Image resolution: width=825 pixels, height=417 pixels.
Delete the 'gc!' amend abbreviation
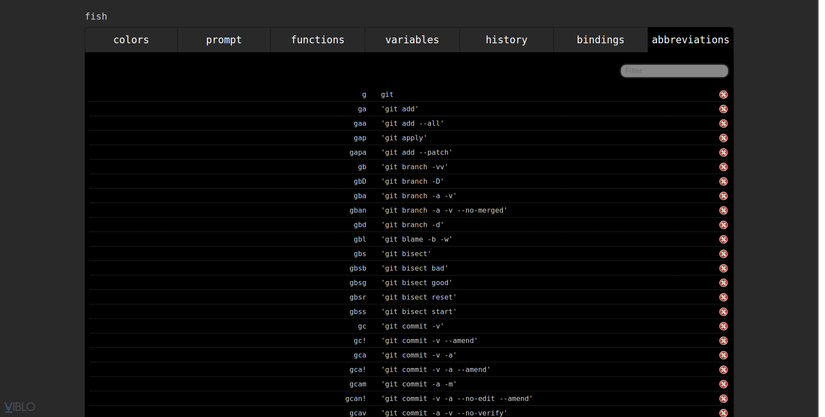coord(723,341)
